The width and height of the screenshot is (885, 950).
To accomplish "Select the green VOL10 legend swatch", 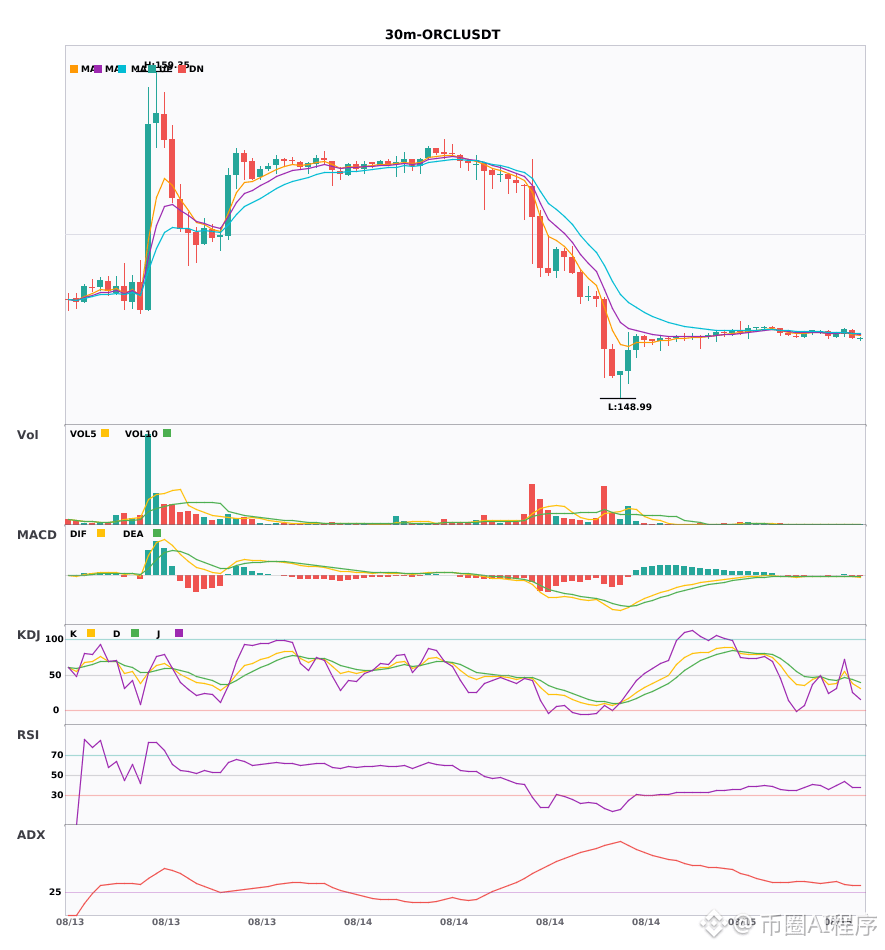I will (167, 433).
